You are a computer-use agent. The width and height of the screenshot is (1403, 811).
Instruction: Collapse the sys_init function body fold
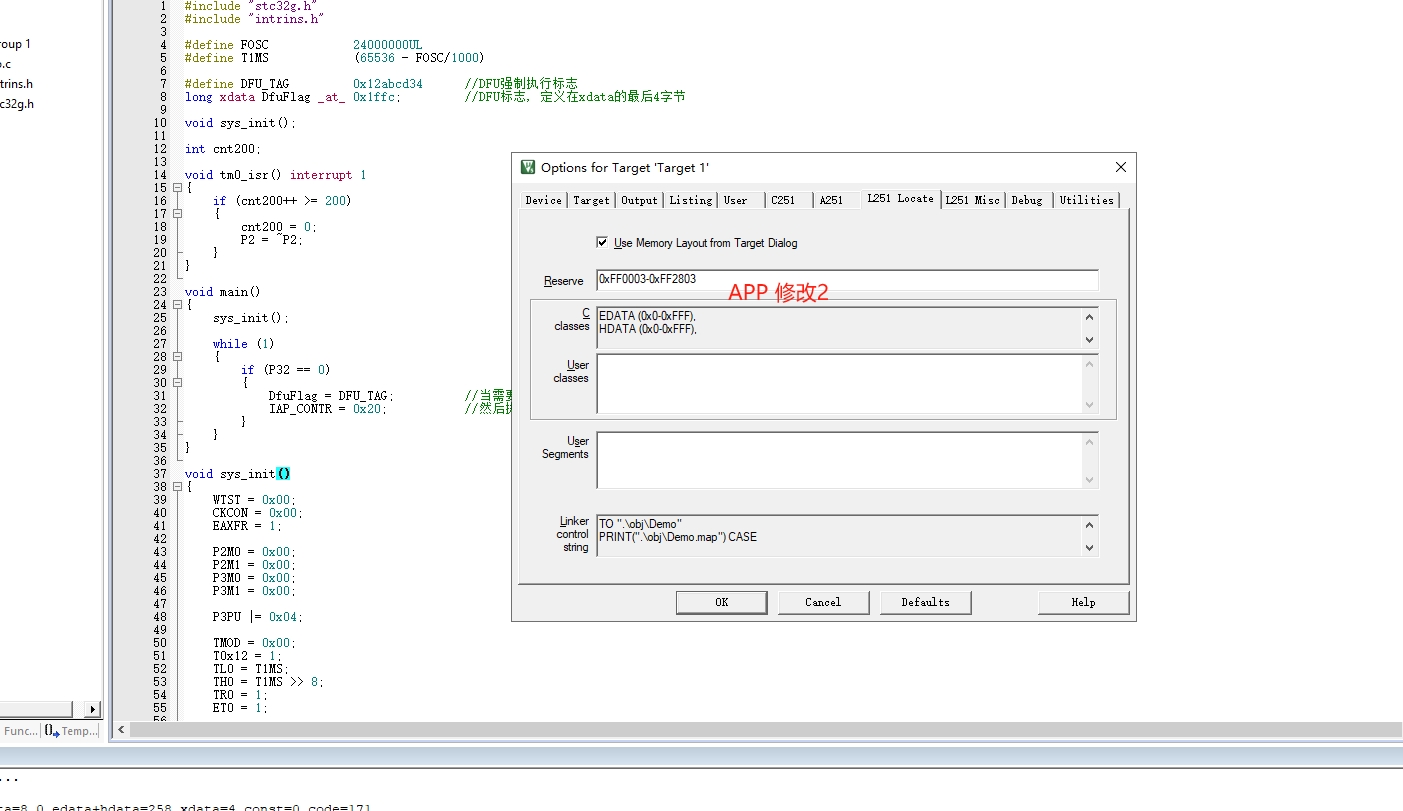coord(177,487)
